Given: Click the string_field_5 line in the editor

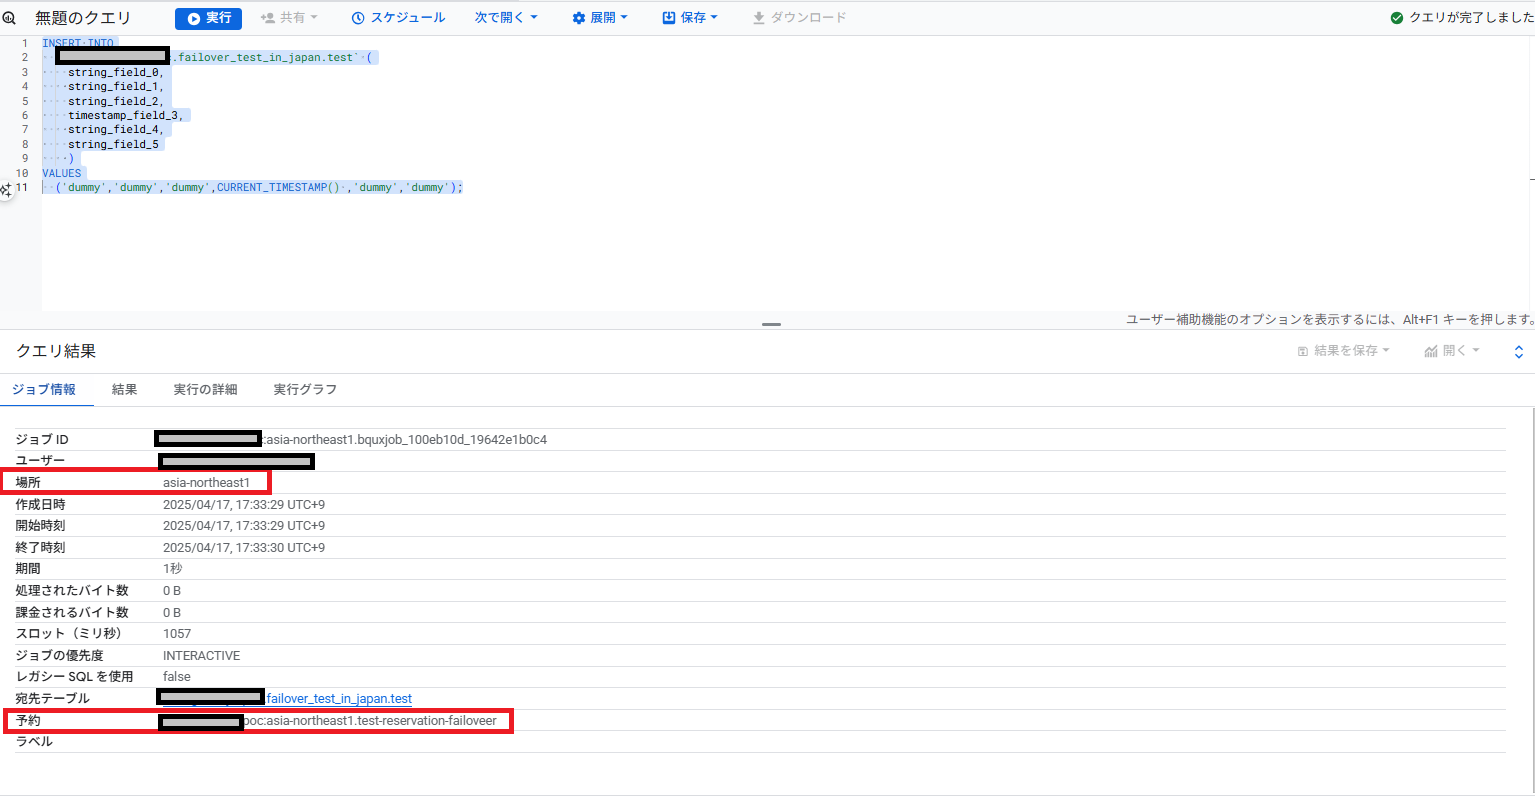Looking at the screenshot, I should pos(113,144).
